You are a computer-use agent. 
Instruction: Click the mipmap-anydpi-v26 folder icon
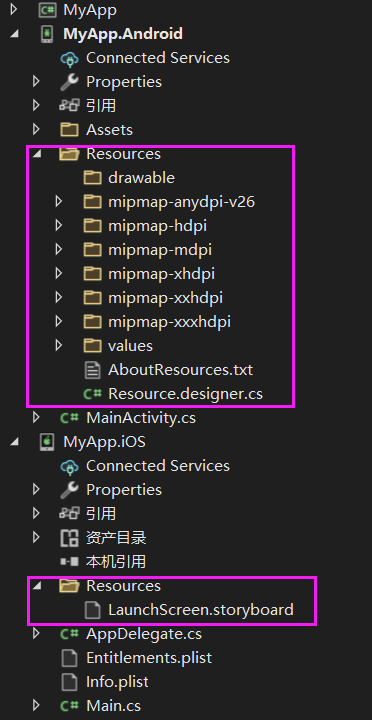[x=93, y=202]
